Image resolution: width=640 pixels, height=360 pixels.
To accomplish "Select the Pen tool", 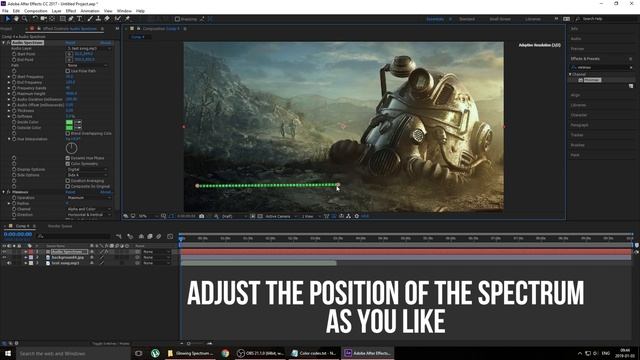I will click(71, 19).
